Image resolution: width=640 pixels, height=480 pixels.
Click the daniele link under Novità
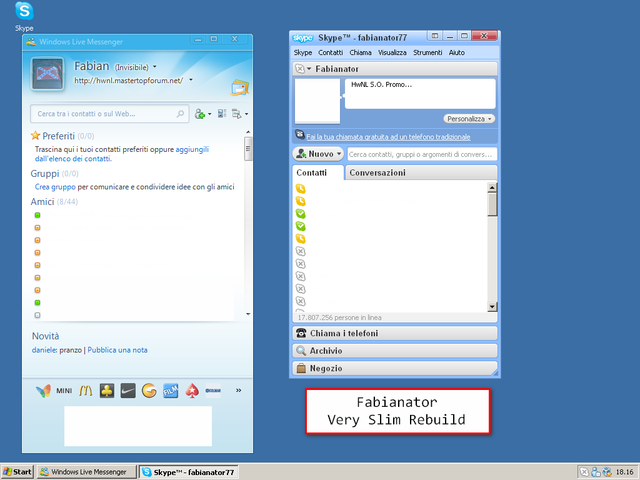click(44, 350)
